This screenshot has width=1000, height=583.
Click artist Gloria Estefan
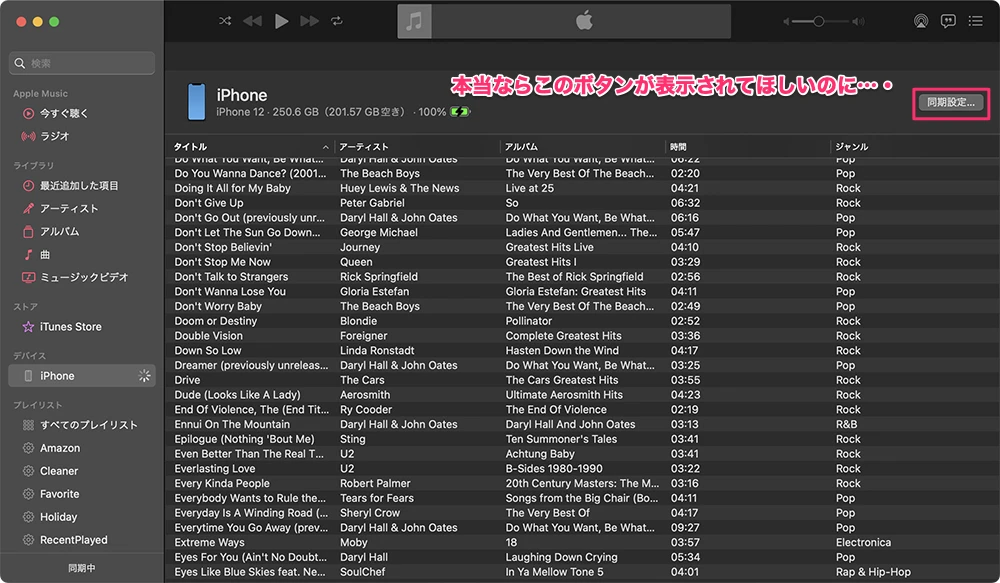click(374, 292)
